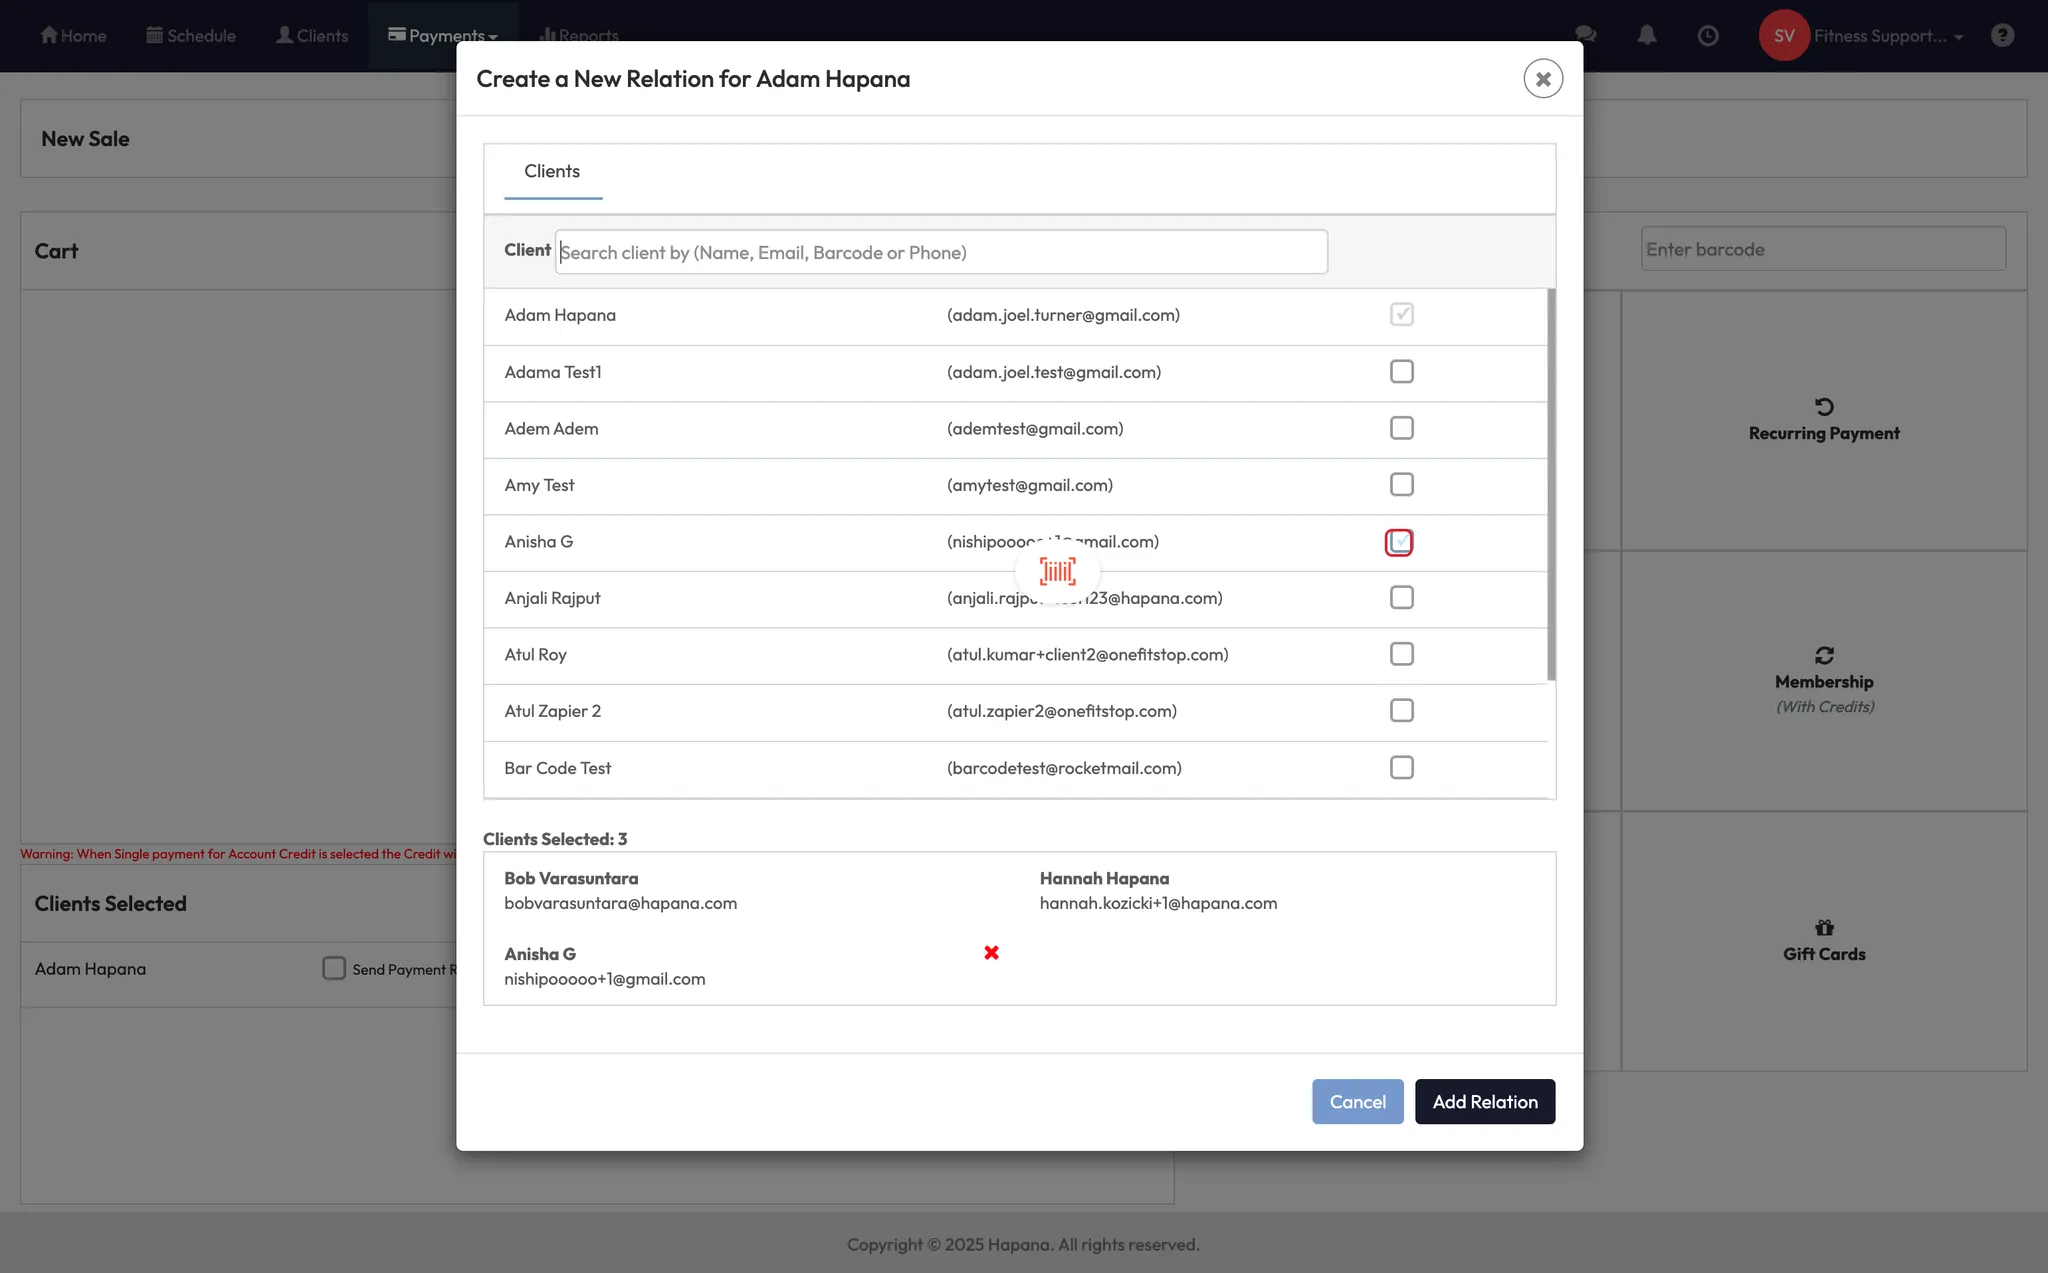Click the Cancel button

(1357, 1101)
